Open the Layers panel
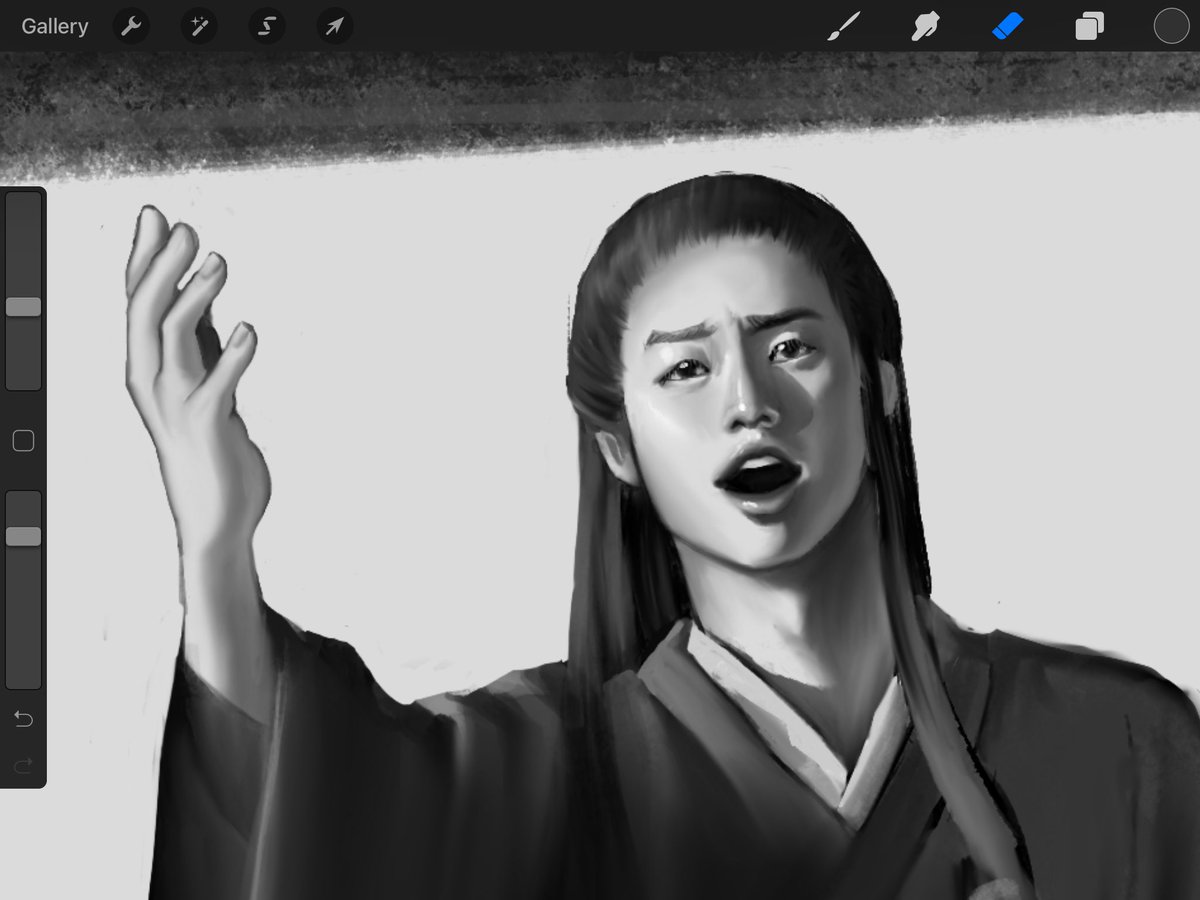Screen dimensions: 1200x900 1089,26
